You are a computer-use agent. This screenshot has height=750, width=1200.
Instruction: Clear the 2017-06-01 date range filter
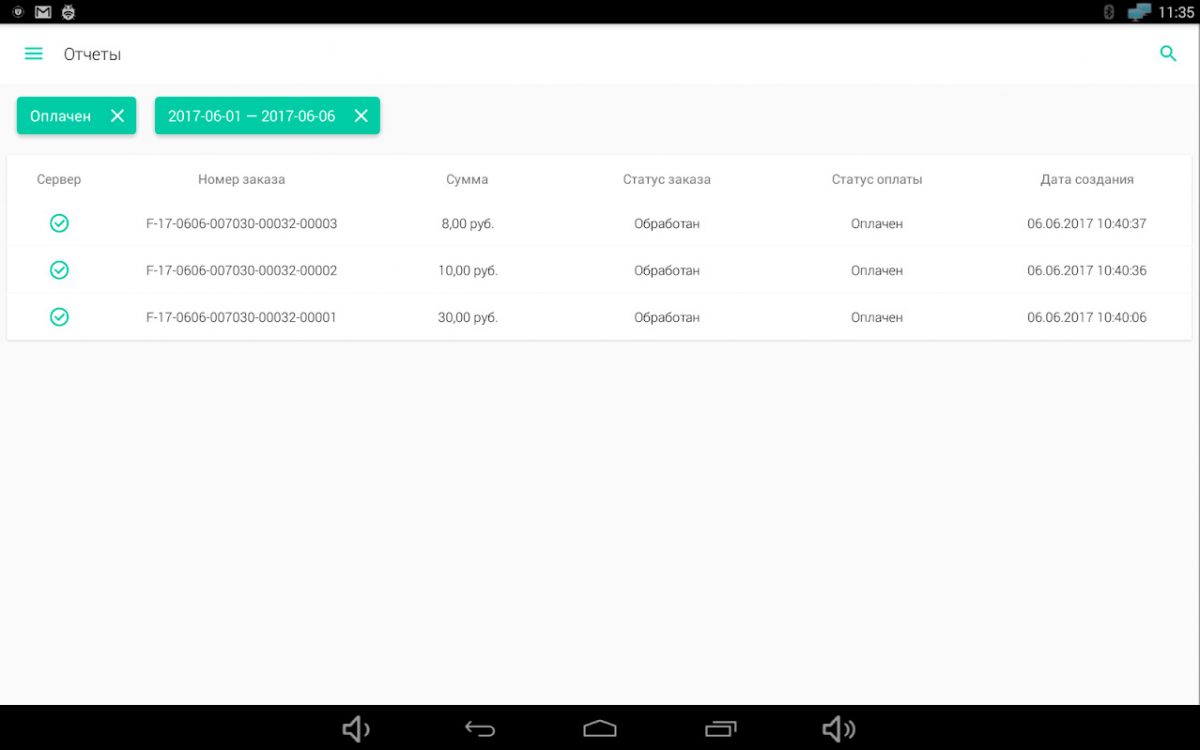pyautogui.click(x=361, y=115)
